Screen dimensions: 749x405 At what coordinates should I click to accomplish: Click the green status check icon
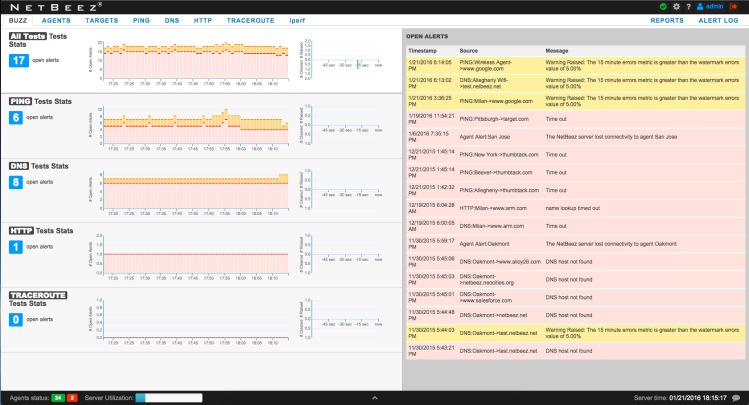(x=663, y=7)
